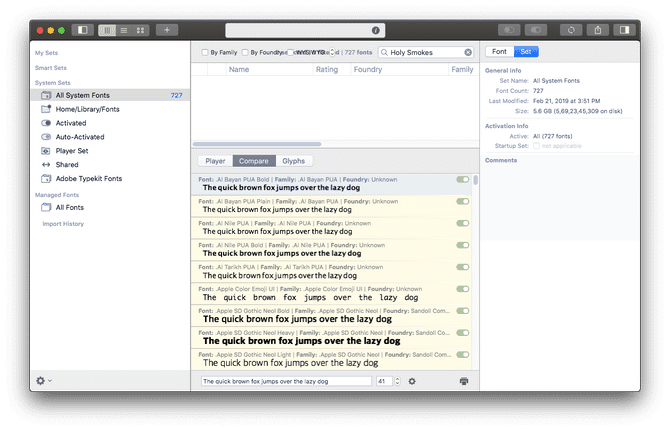Select the .Al Bayan PUA Bold preview row
670x431 pixels.
tap(332, 184)
